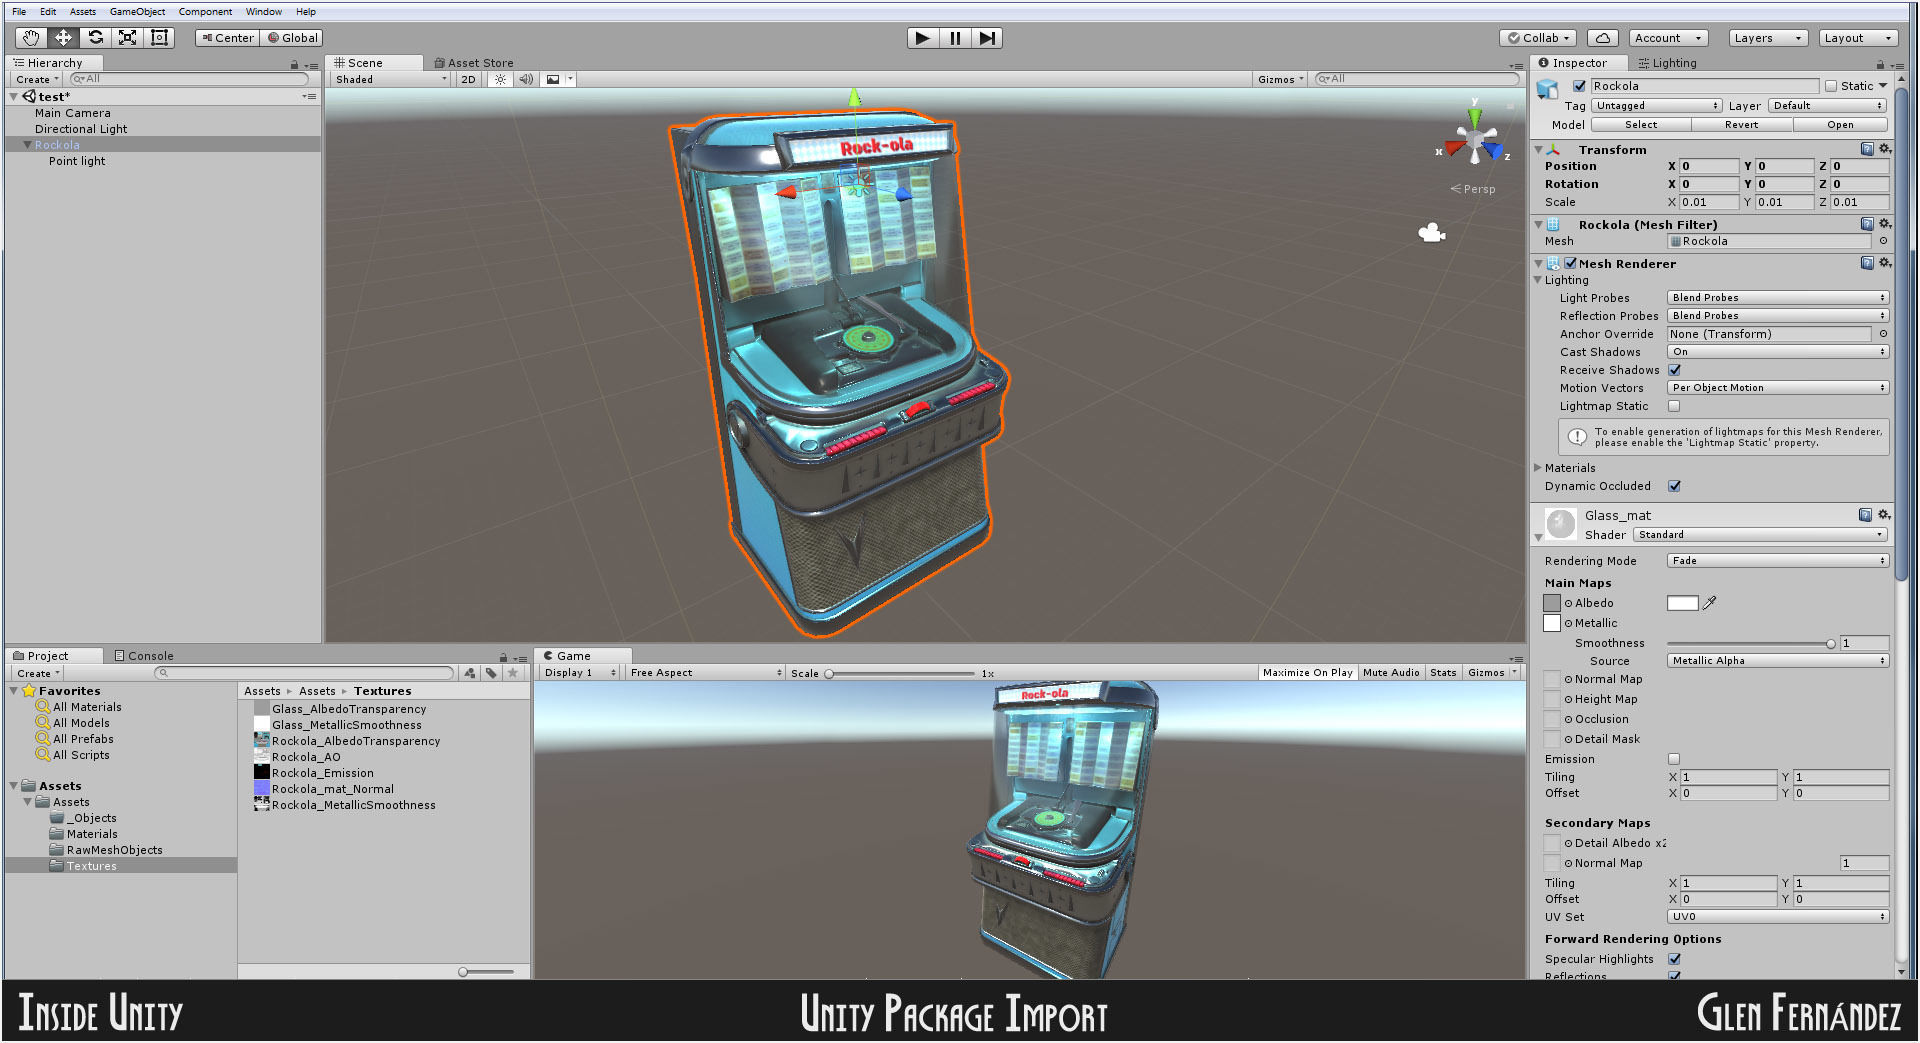
Task: Click the Albedo eyedropper icon
Action: (x=1710, y=603)
